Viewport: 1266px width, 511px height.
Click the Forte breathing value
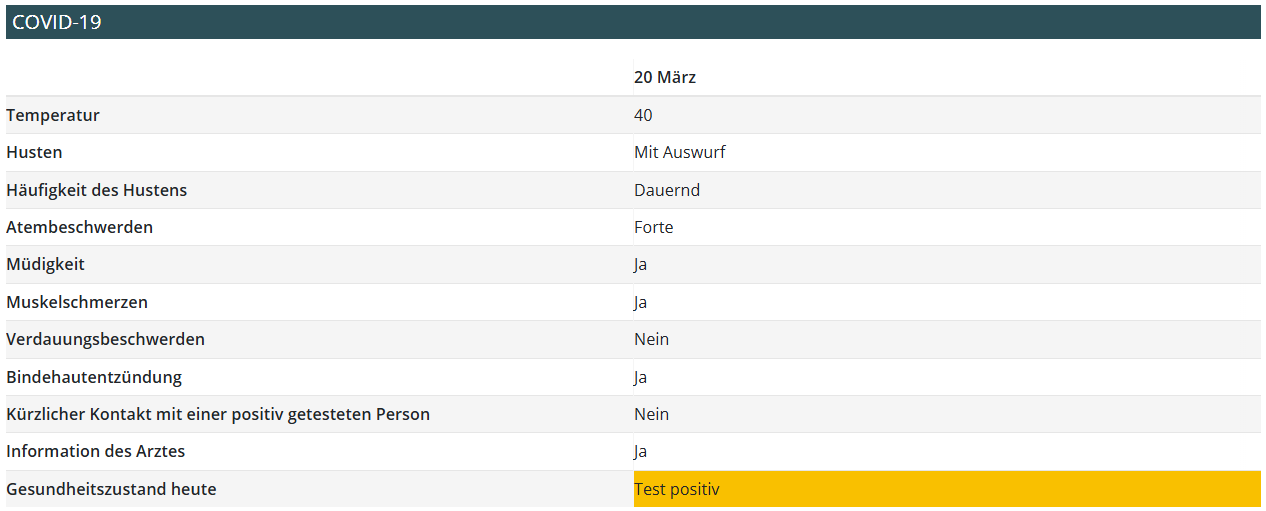(654, 227)
